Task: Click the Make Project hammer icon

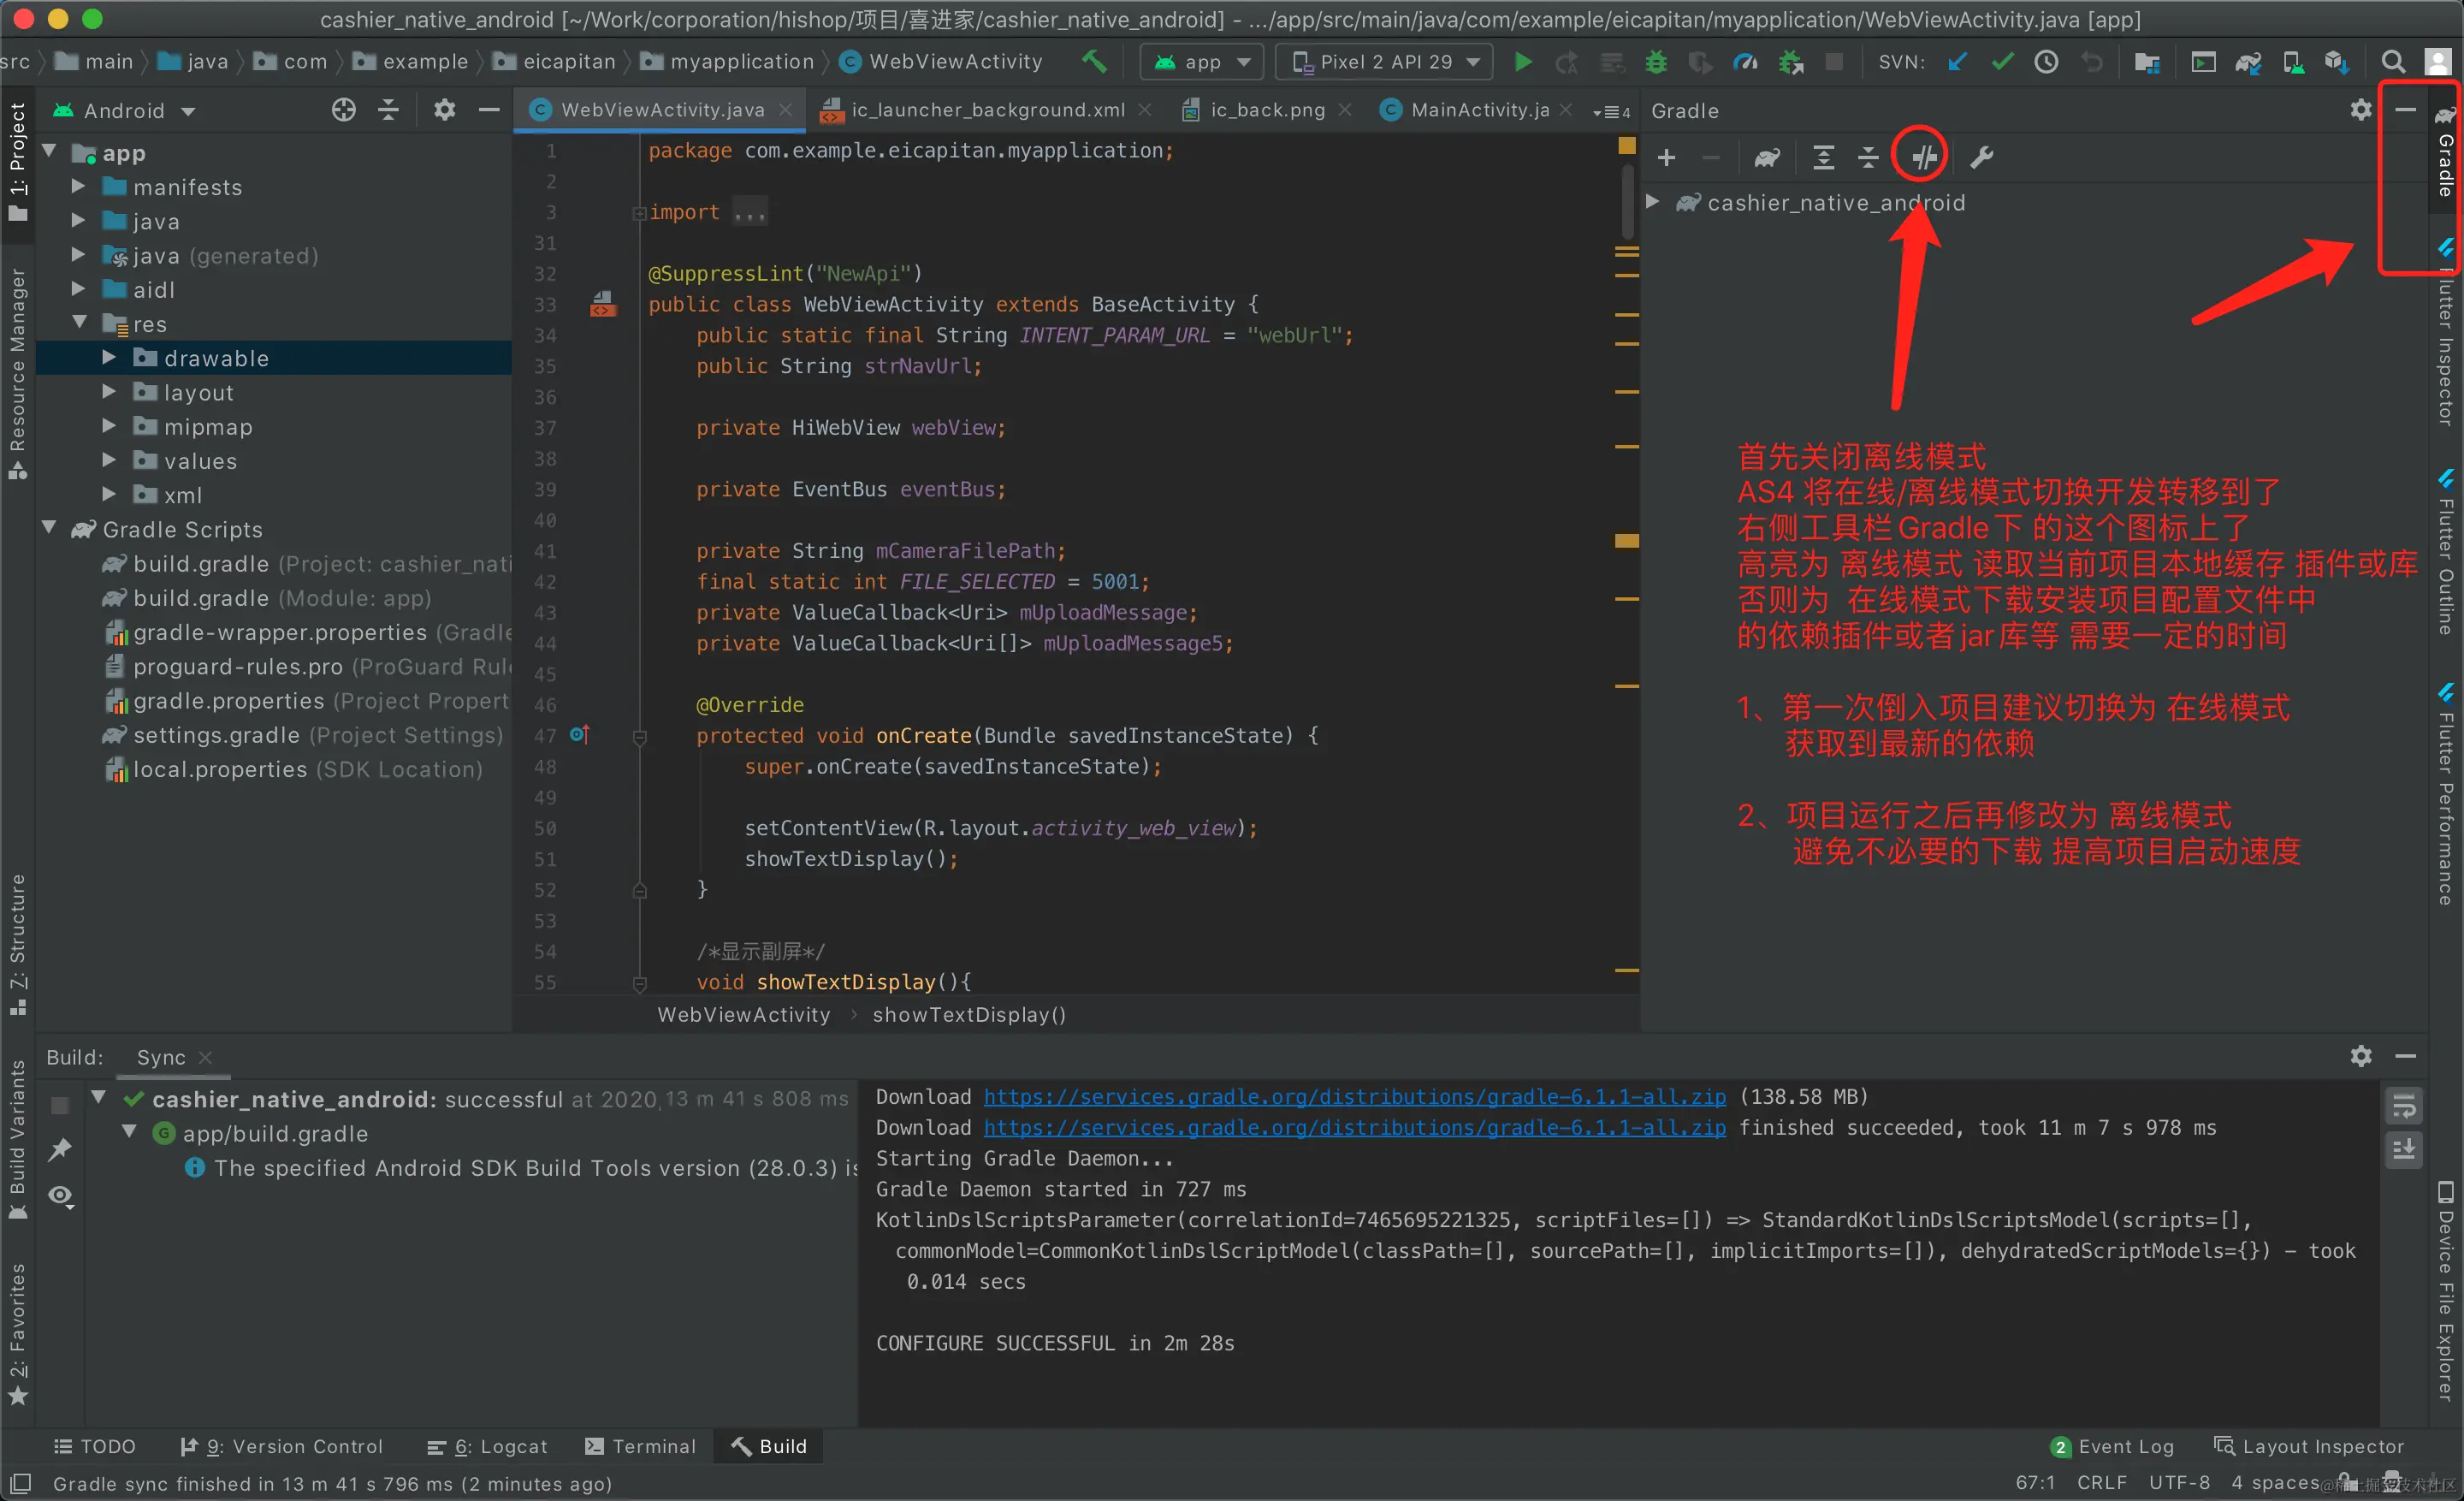Action: tap(1094, 62)
